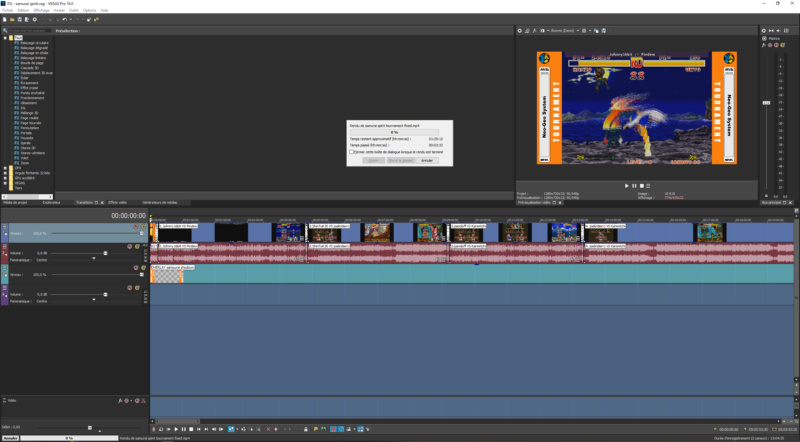800x442 pixels.
Task: Open the undo history dropdown arrow
Action: point(70,19)
